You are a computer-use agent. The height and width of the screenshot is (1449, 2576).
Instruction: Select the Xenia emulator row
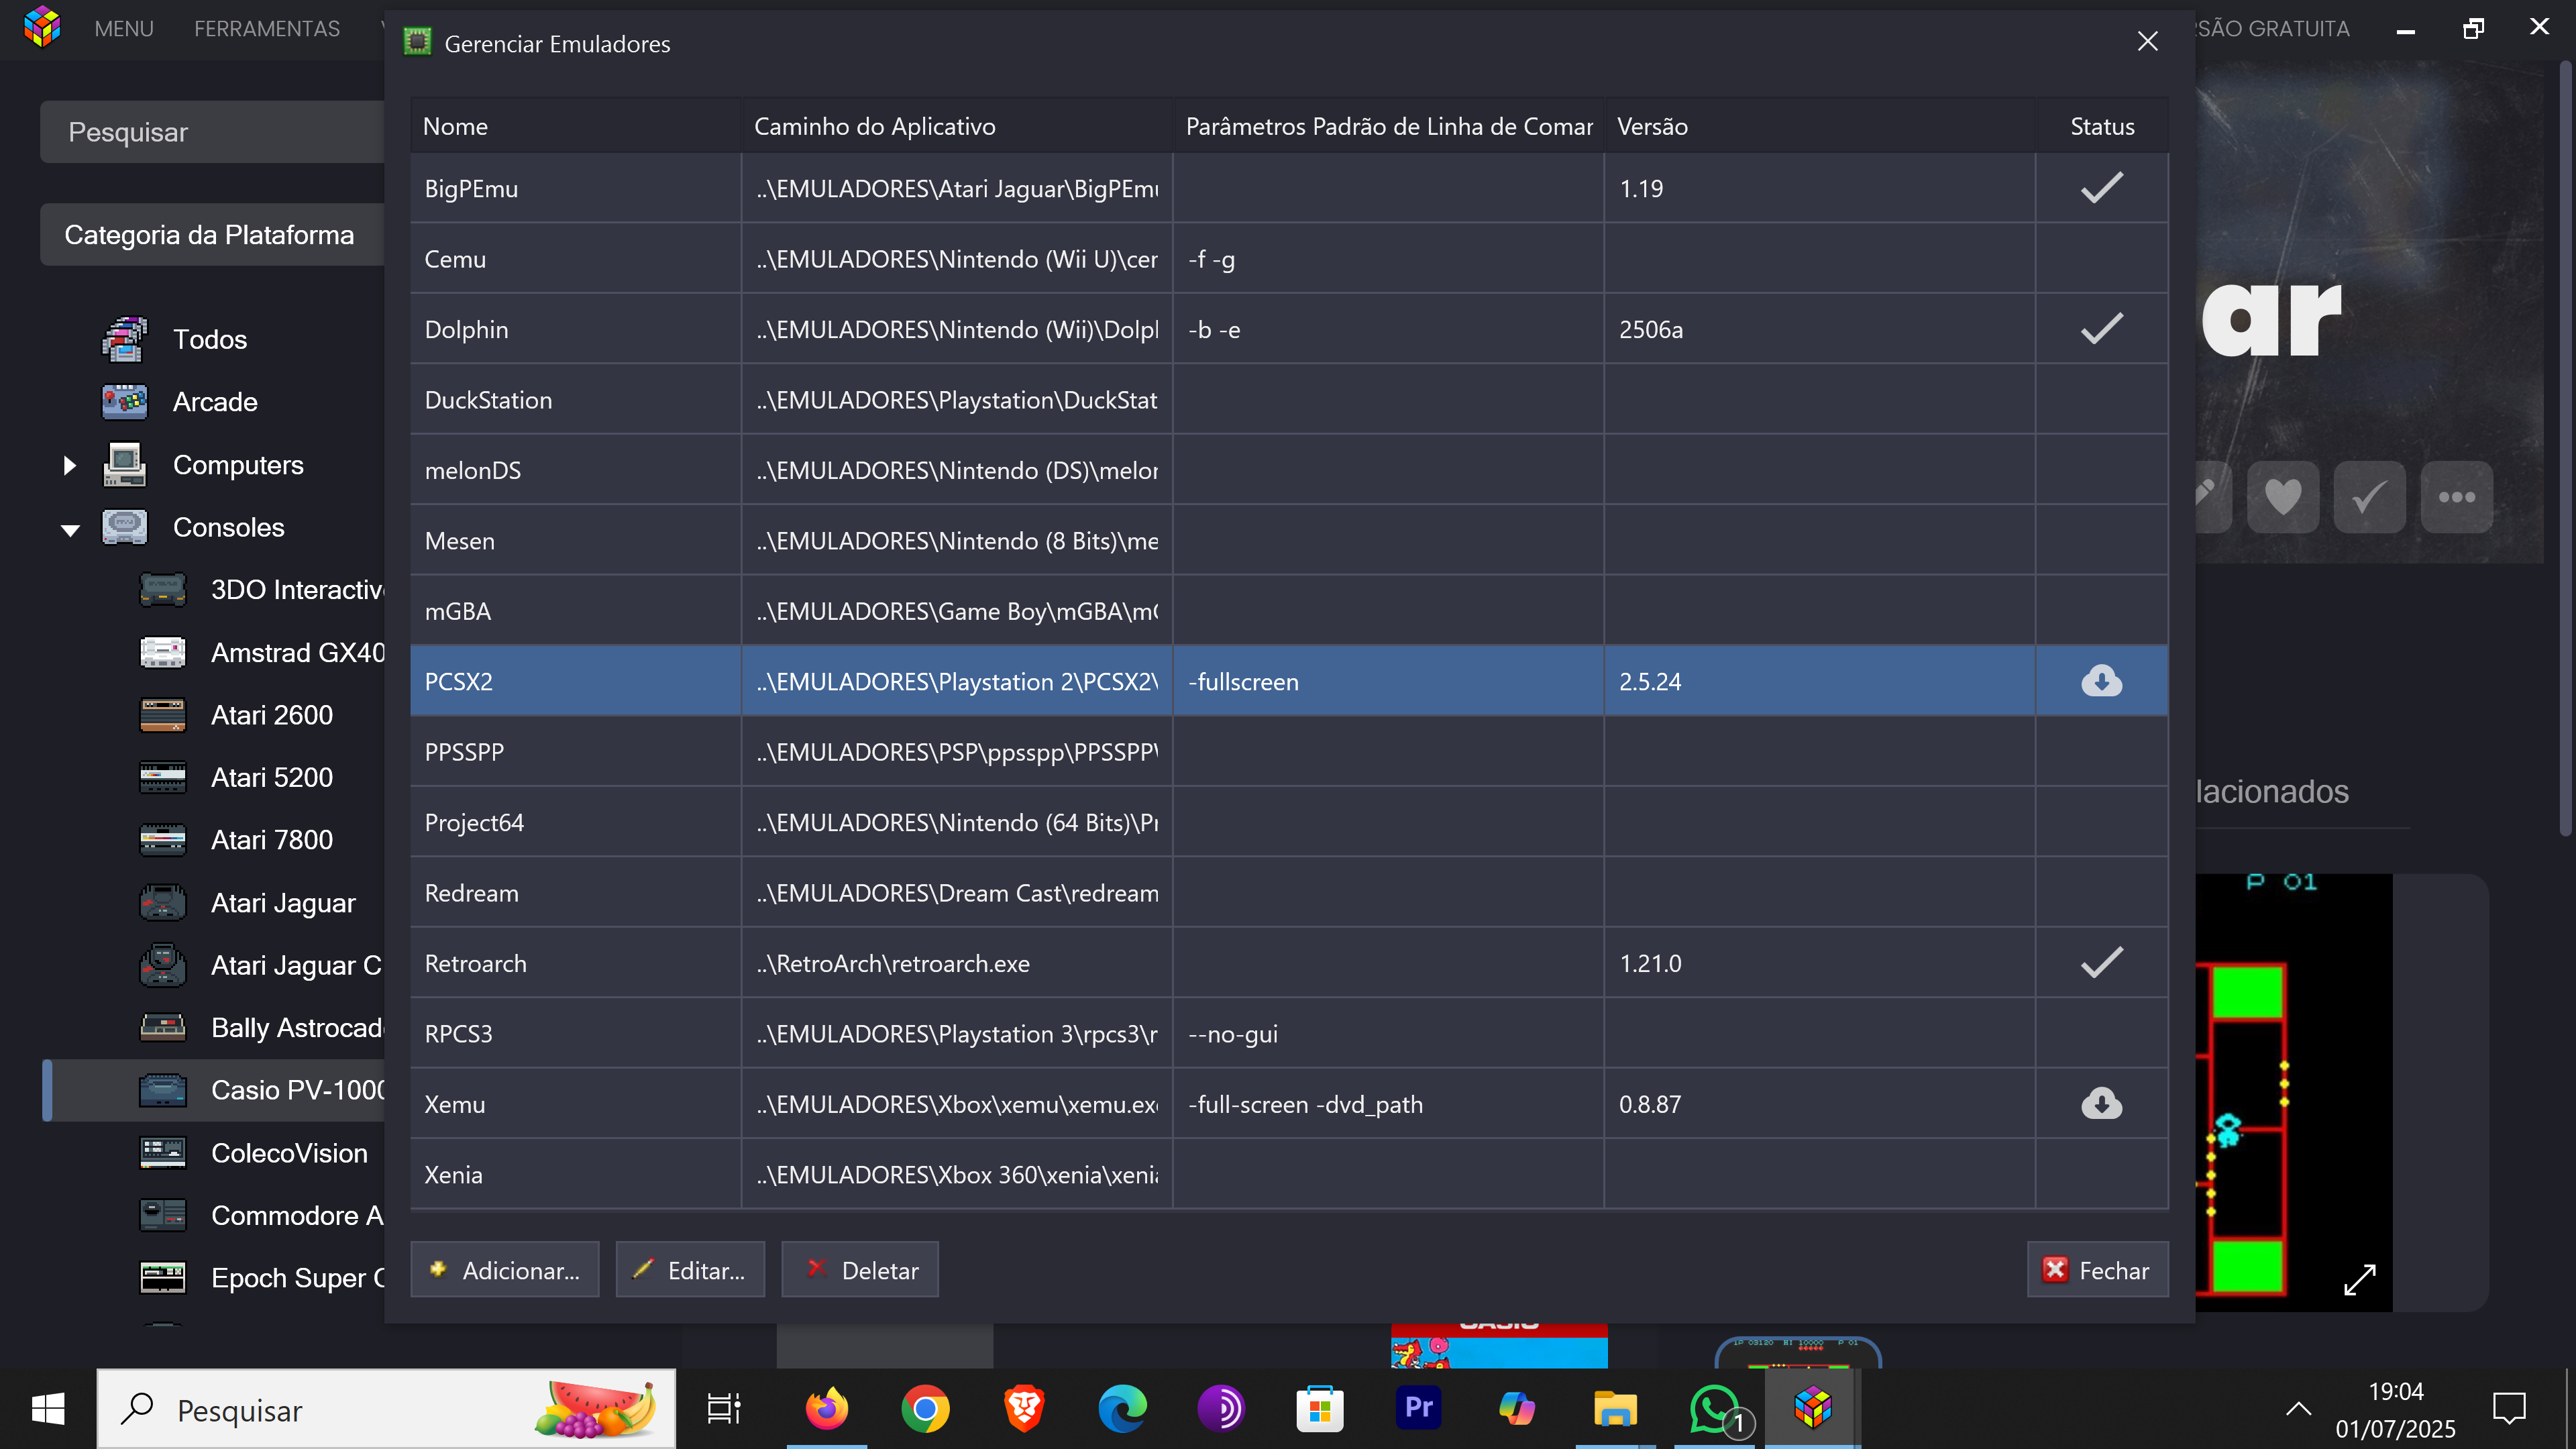pos(1289,1174)
